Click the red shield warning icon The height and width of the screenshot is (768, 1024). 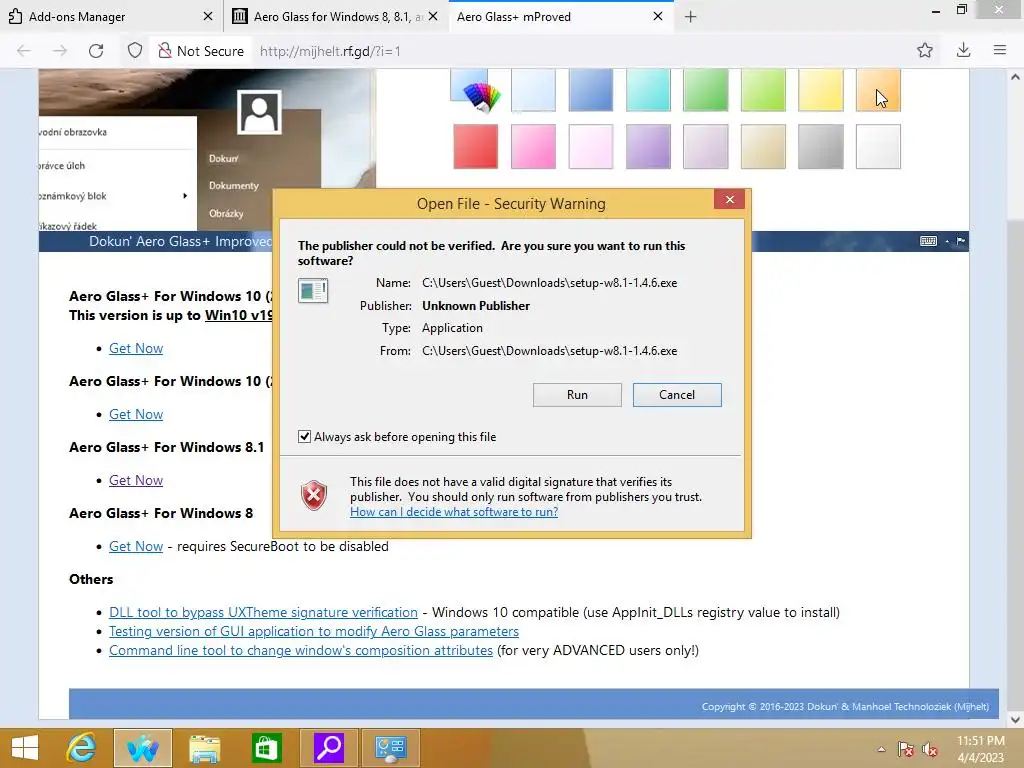point(313,496)
